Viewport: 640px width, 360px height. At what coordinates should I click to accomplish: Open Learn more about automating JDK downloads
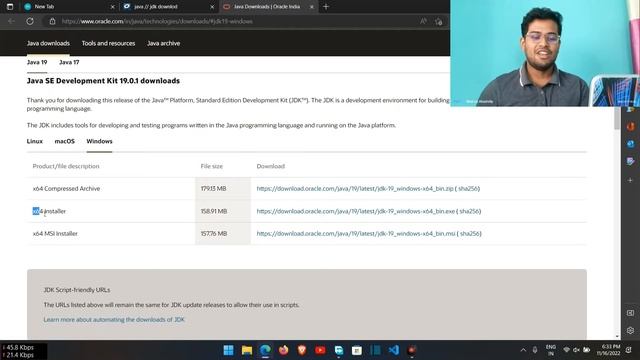click(x=114, y=320)
